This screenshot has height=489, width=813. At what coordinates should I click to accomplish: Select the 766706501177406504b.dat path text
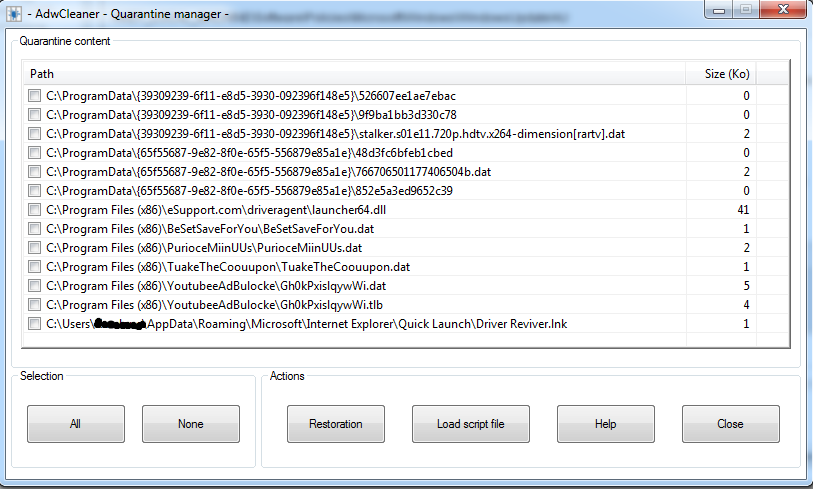coord(269,172)
